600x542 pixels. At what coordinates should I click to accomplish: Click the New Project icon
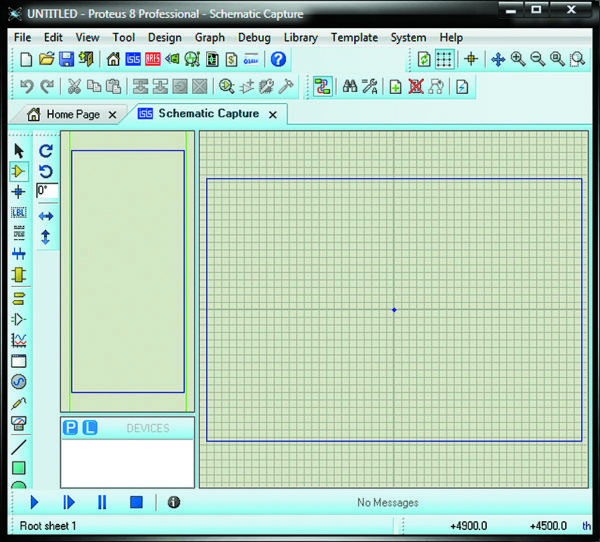pyautogui.click(x=26, y=59)
